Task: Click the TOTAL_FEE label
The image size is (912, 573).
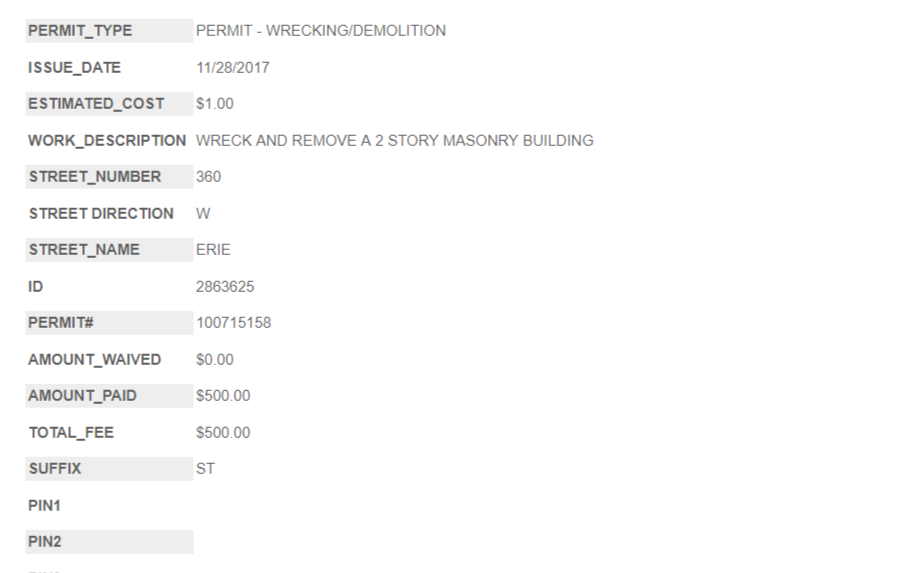Action: click(x=71, y=433)
